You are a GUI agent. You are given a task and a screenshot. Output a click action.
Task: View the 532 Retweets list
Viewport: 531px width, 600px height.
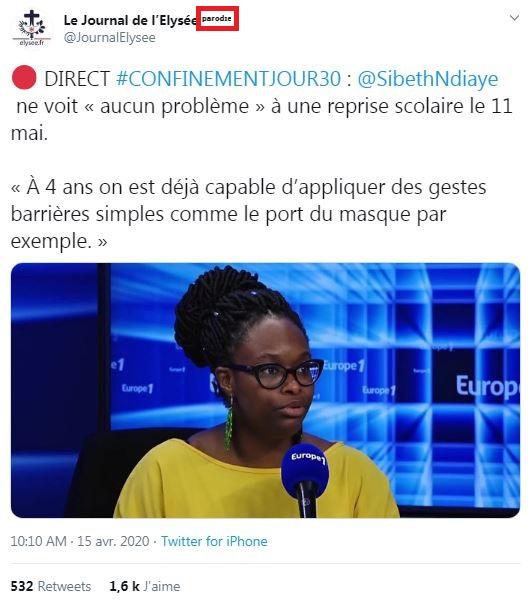click(51, 586)
